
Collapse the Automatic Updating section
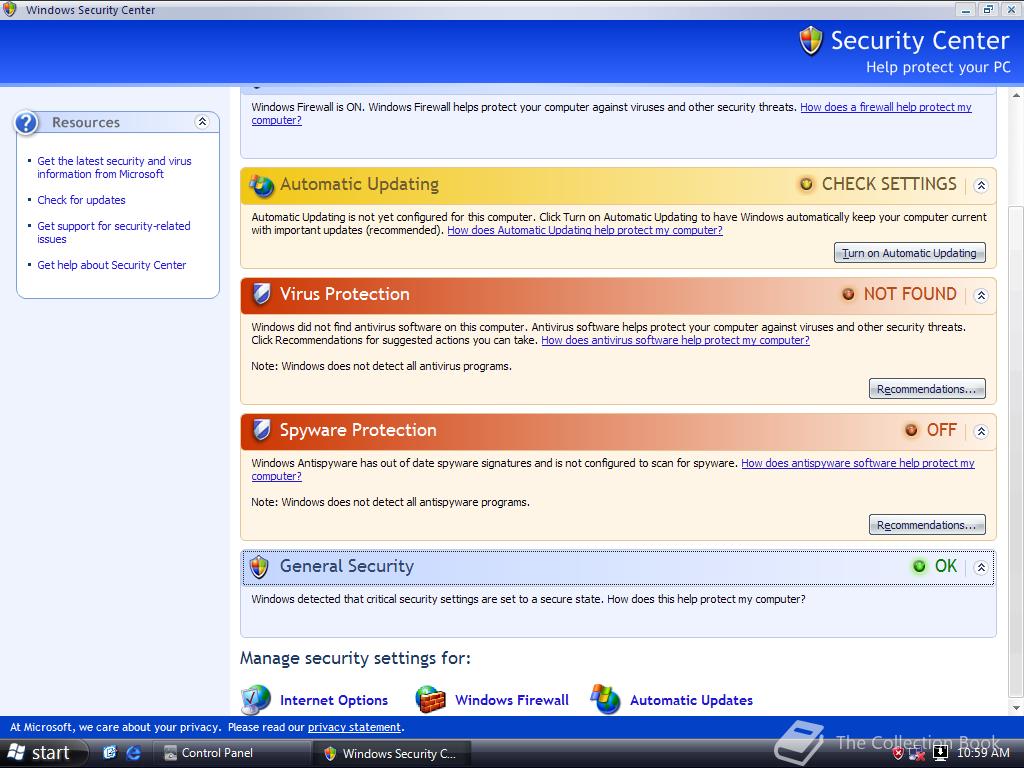981,185
